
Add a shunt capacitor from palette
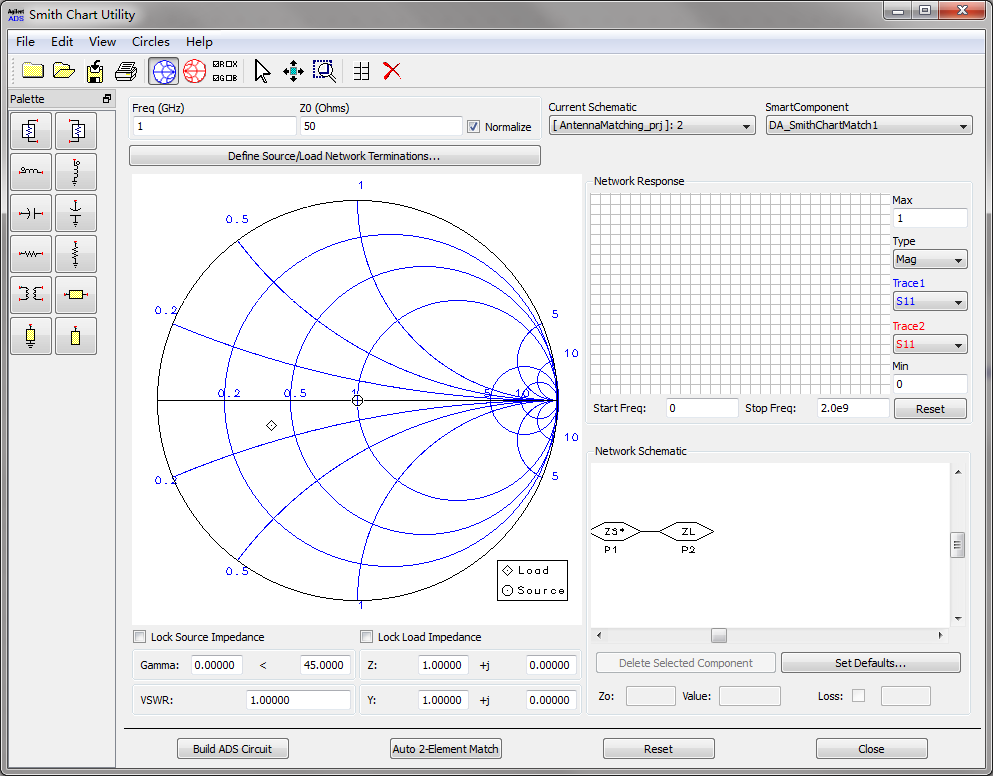click(x=76, y=213)
